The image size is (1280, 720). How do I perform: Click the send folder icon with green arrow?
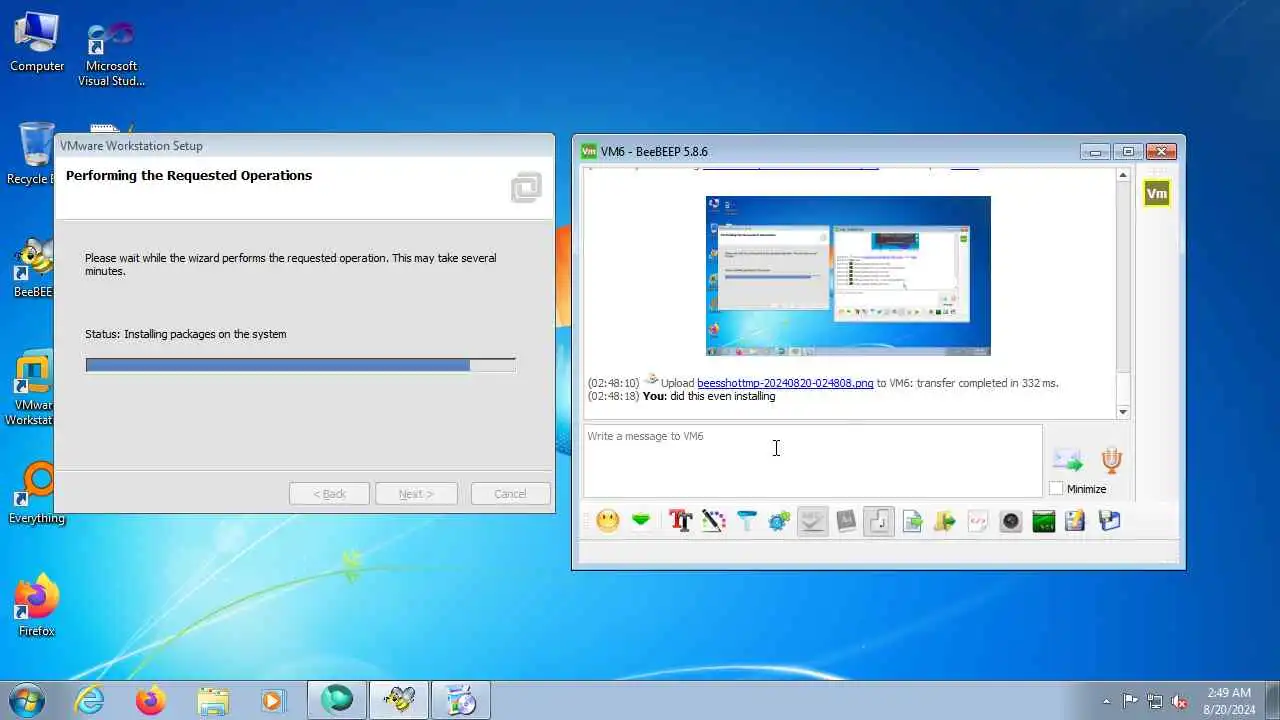click(945, 521)
